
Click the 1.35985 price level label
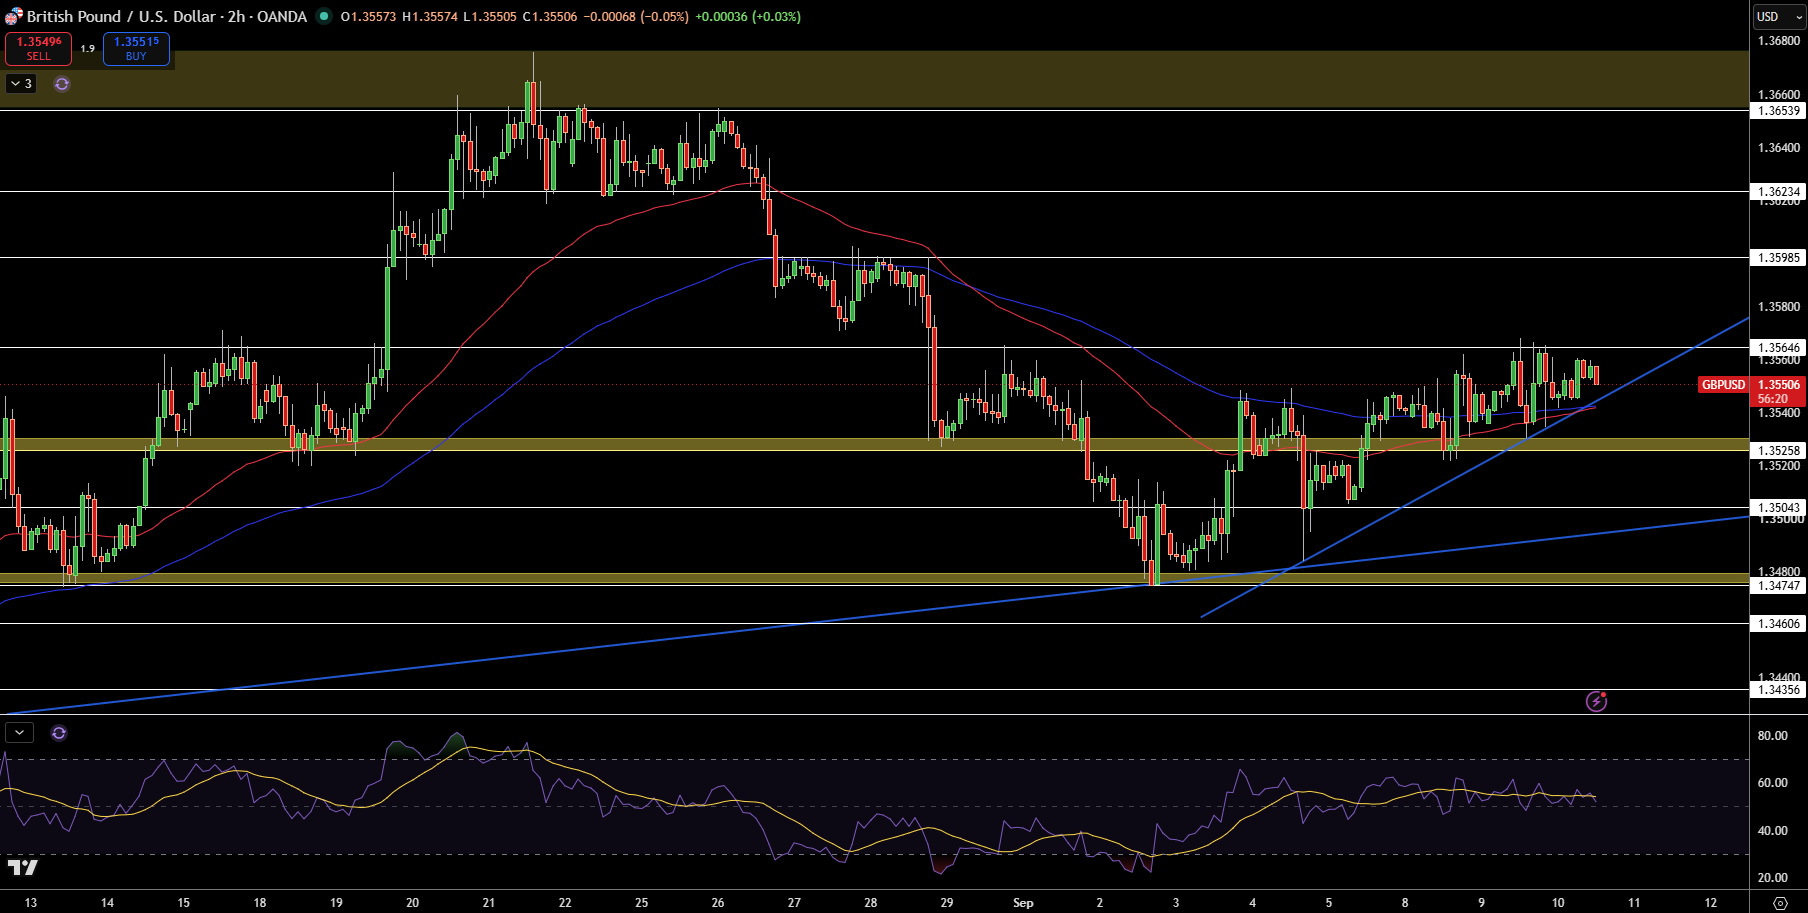(x=1779, y=258)
